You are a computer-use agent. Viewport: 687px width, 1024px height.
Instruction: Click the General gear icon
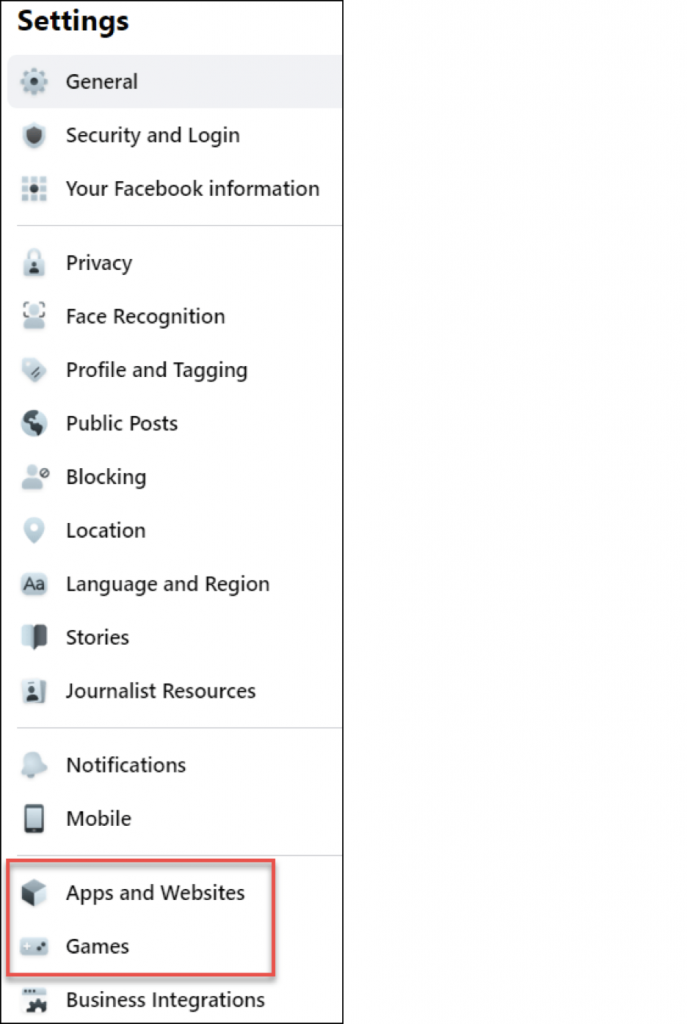coord(34,82)
